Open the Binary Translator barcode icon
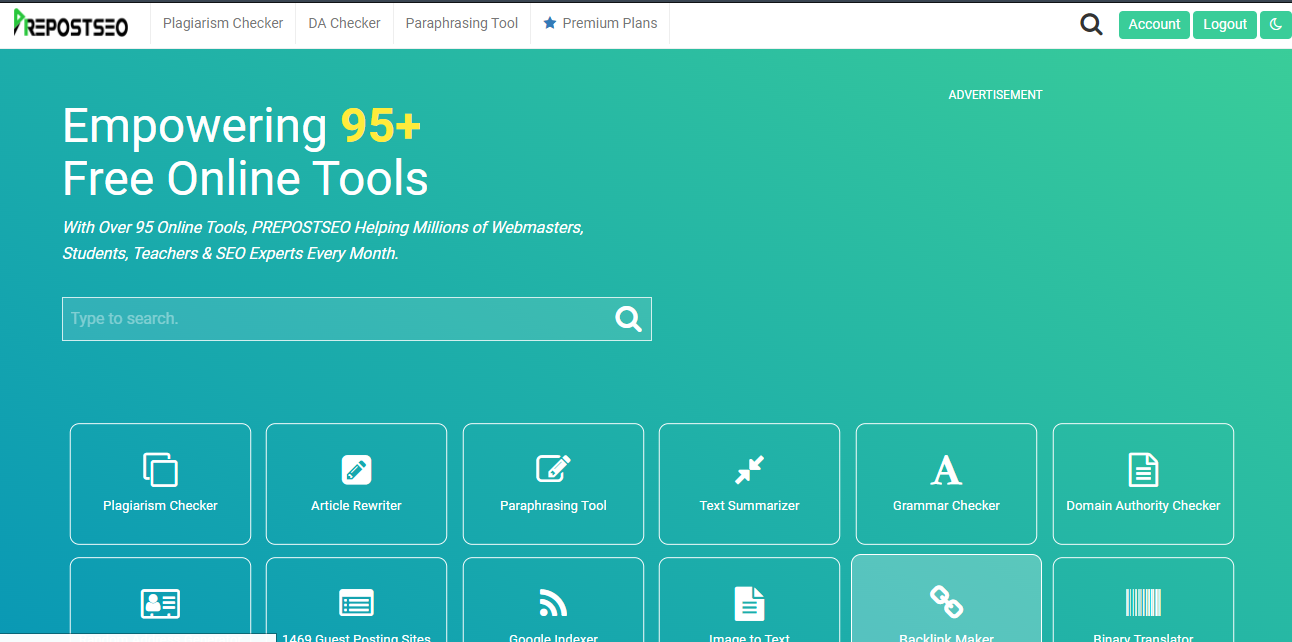Image resolution: width=1292 pixels, height=642 pixels. tap(1143, 602)
